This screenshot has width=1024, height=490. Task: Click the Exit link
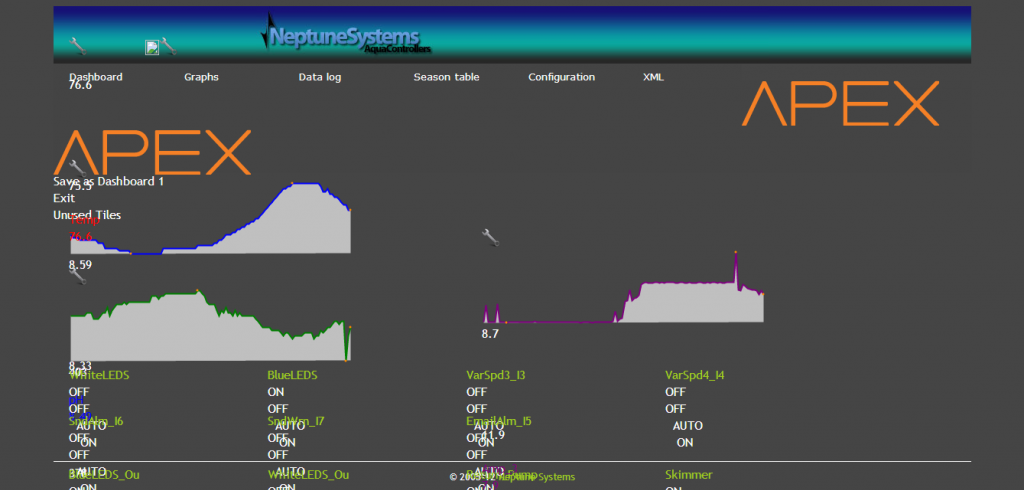[64, 198]
